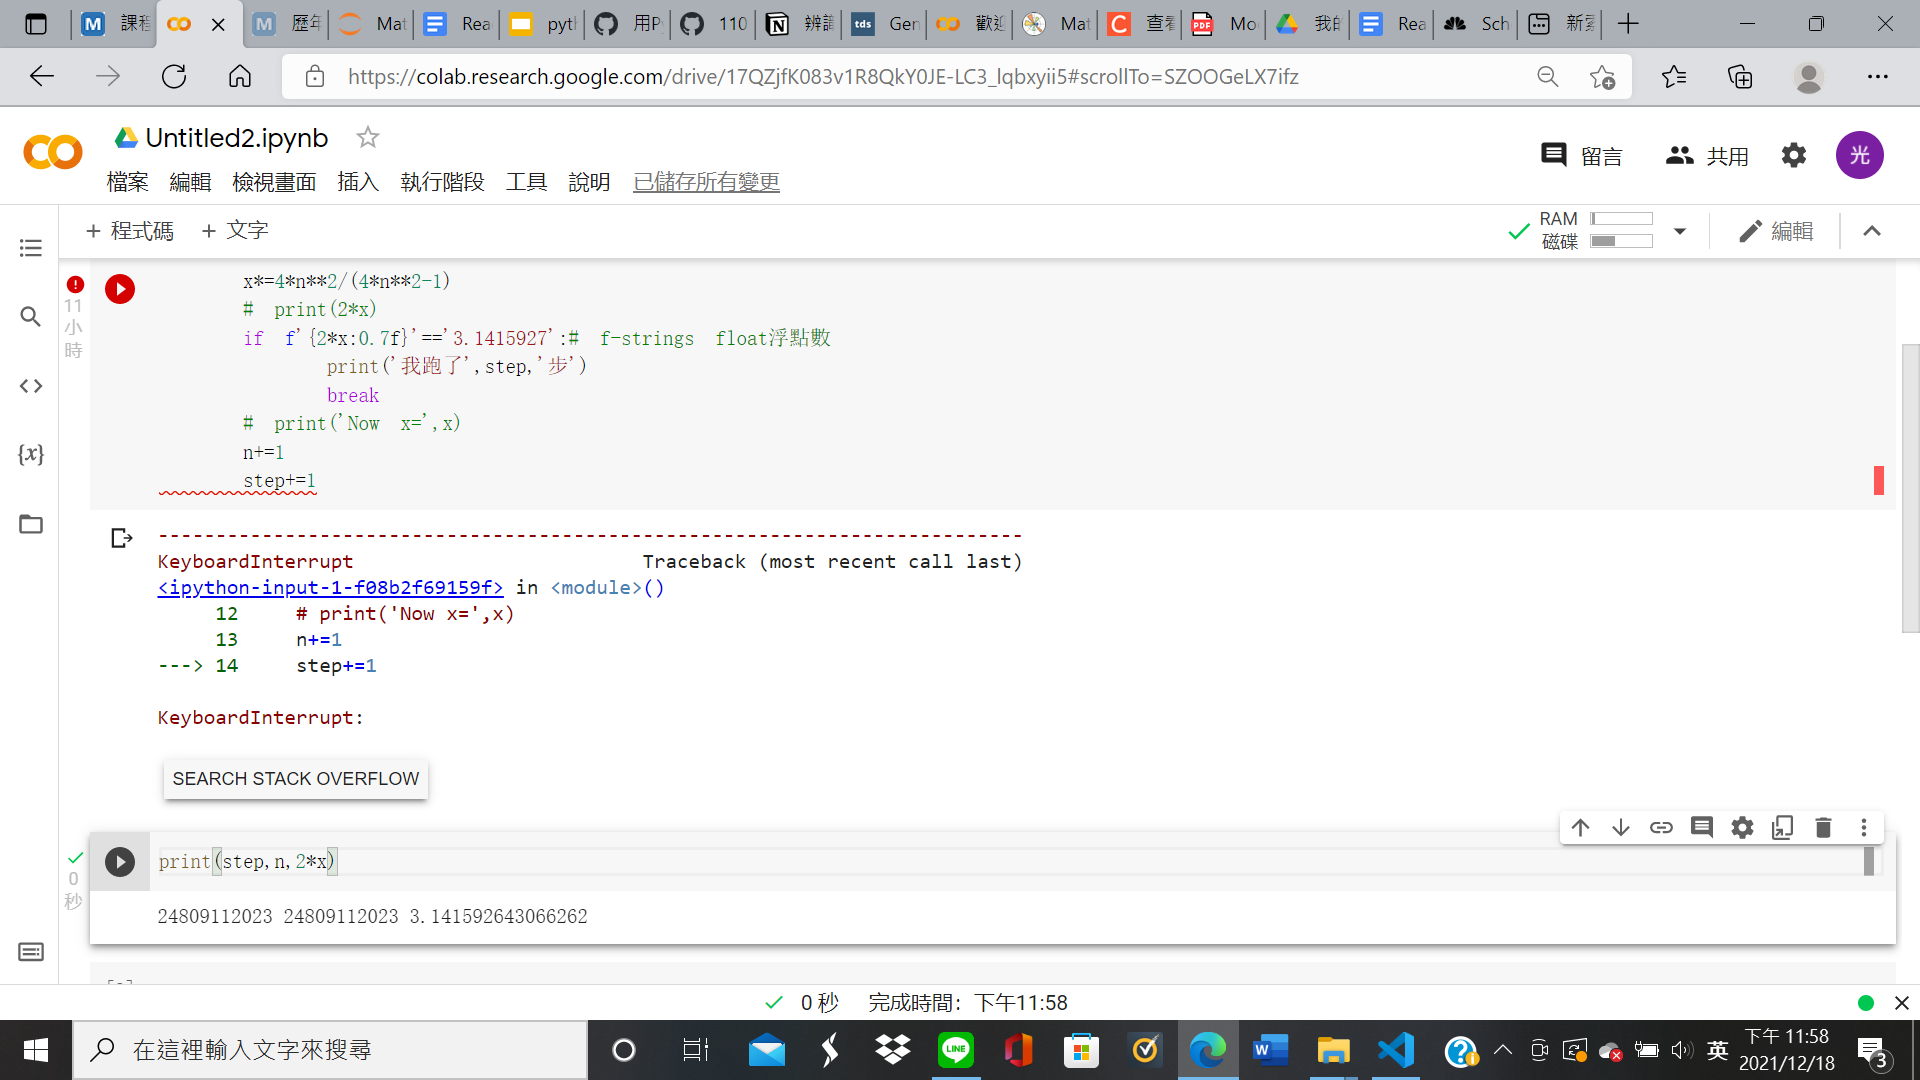Open the ipython-input traceback link
The height and width of the screenshot is (1080, 1920).
[x=330, y=588]
